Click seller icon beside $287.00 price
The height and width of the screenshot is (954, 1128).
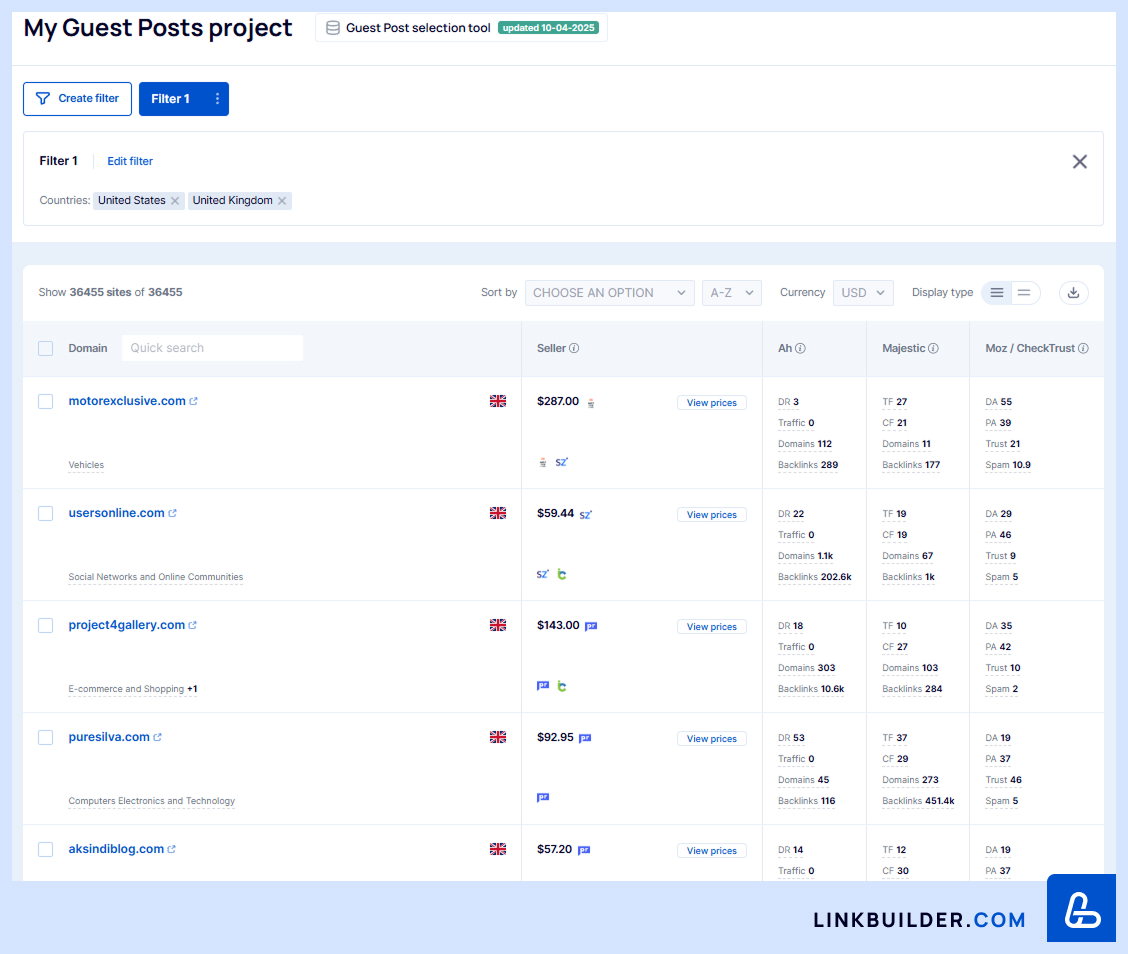pyautogui.click(x=591, y=404)
